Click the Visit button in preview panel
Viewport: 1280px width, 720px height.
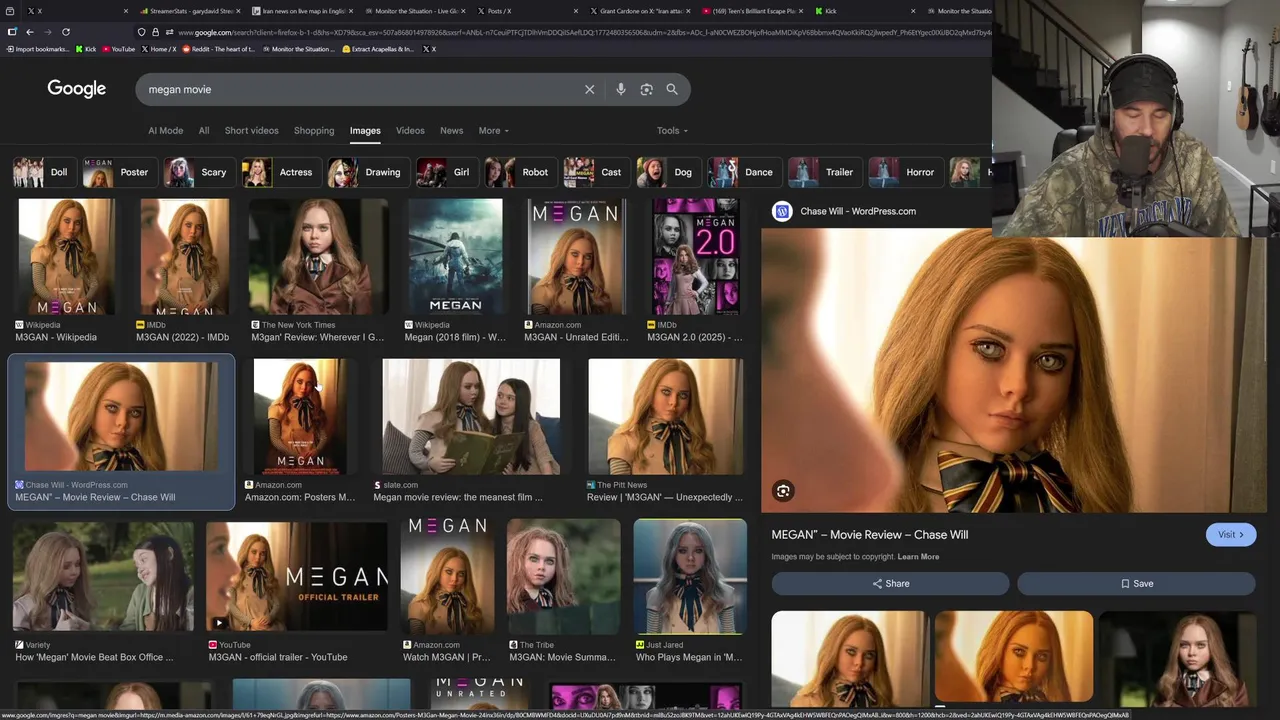point(1230,535)
